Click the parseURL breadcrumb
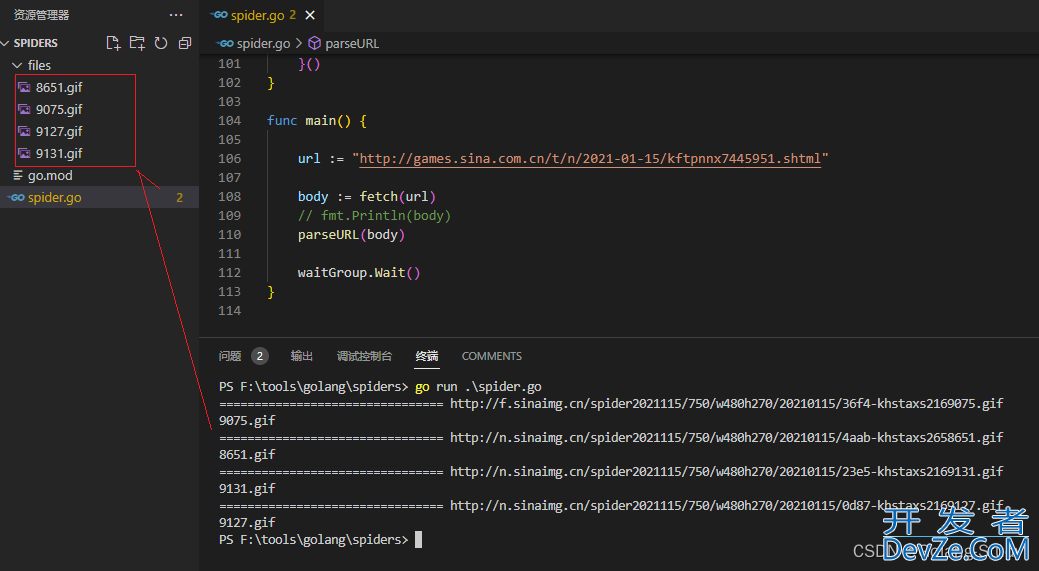 point(352,43)
